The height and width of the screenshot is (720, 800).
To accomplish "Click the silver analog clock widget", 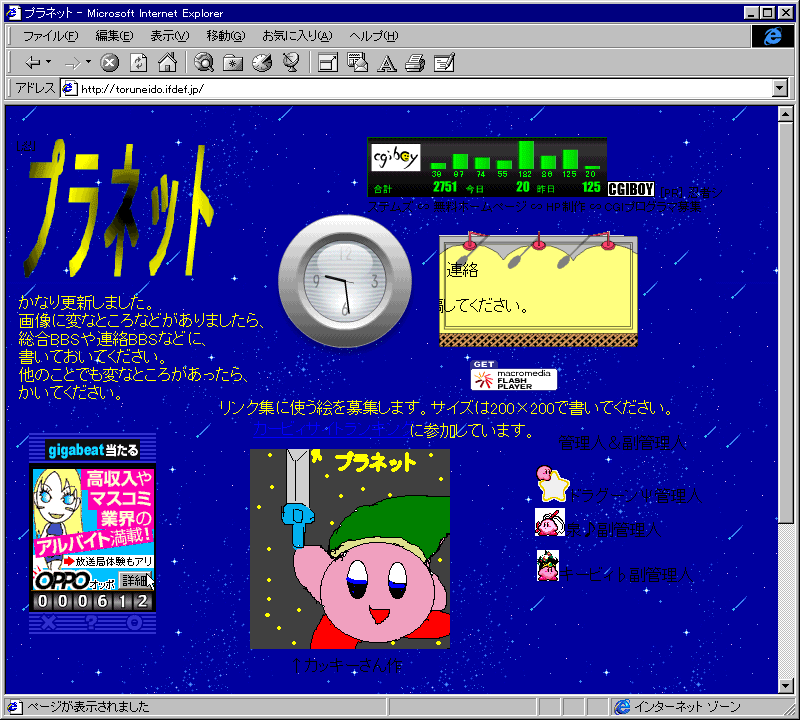I will click(345, 281).
